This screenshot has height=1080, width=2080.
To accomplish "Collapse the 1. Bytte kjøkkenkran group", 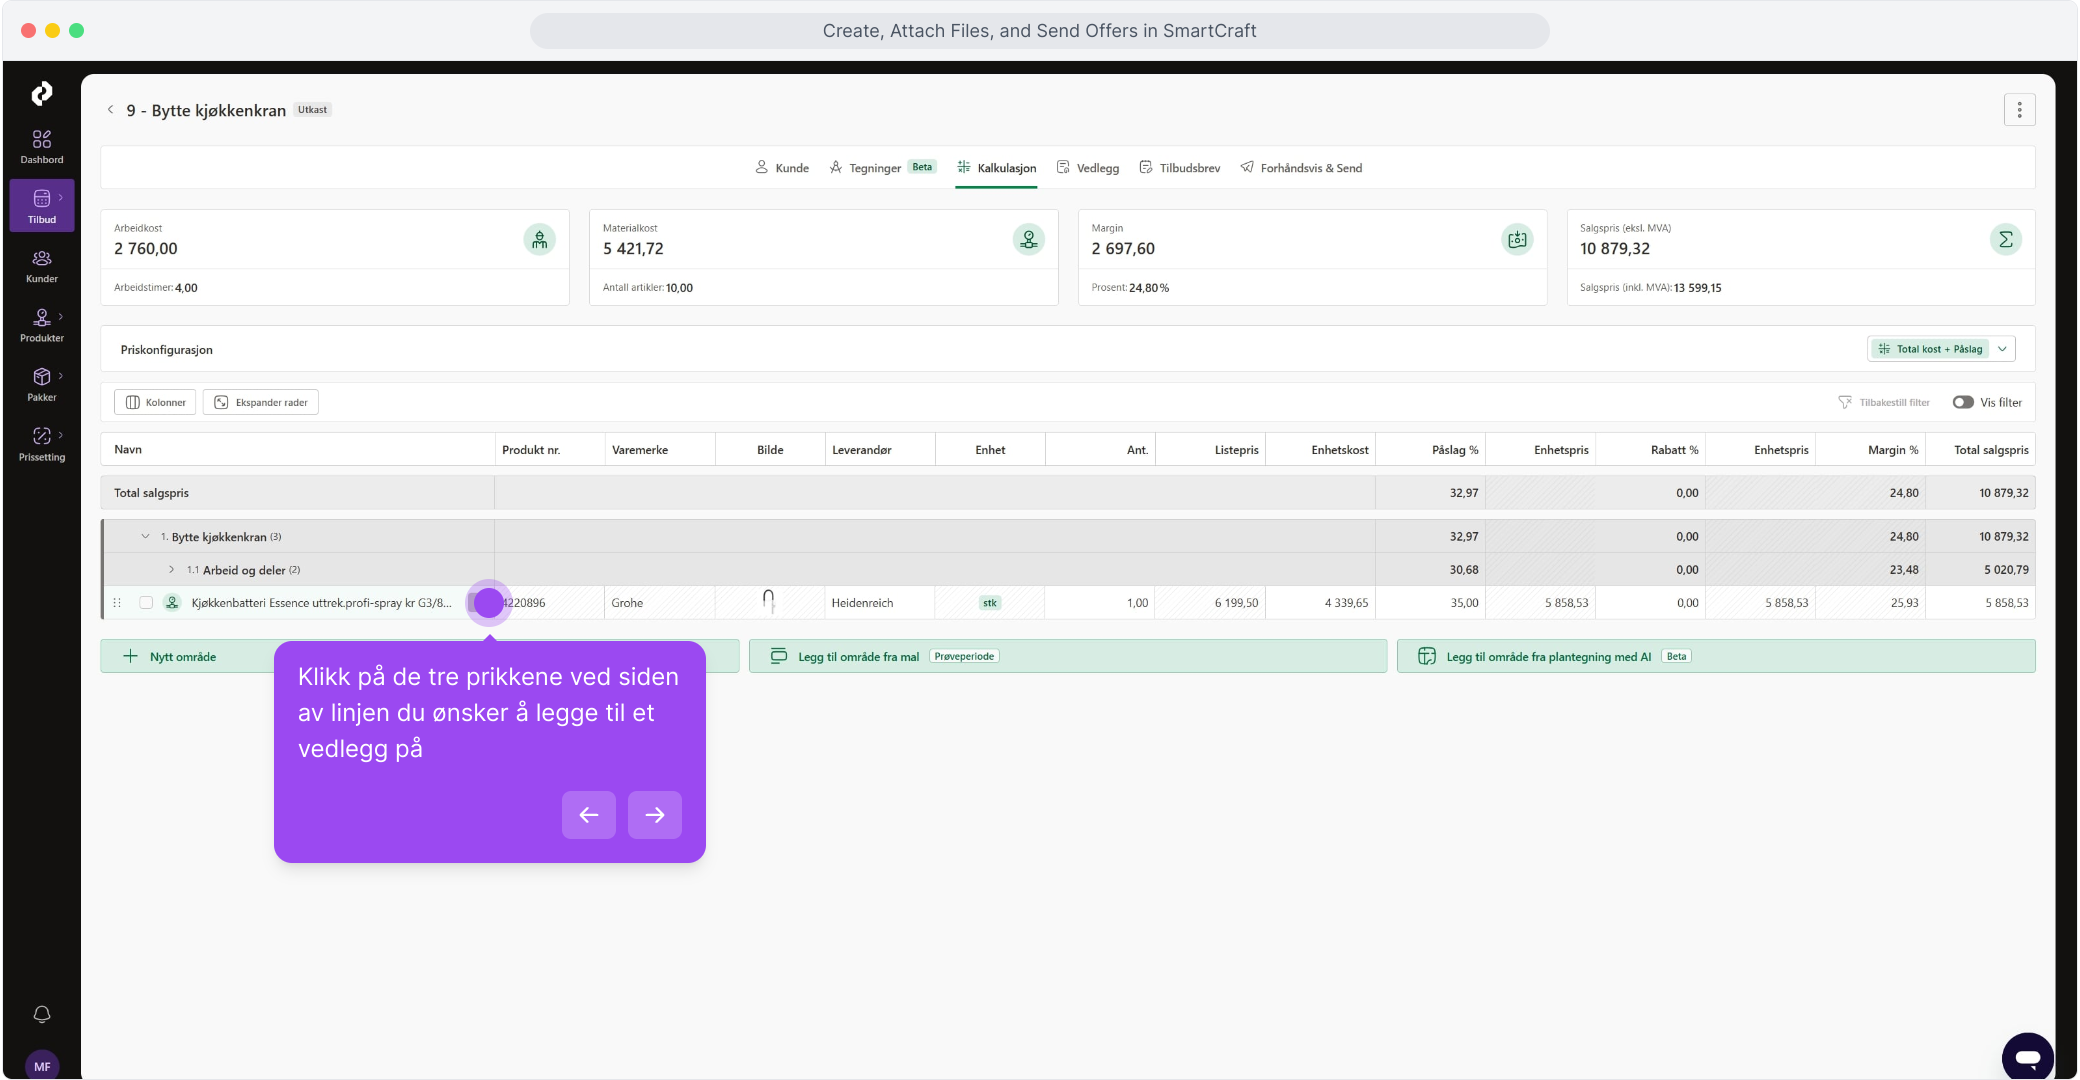I will coord(145,537).
